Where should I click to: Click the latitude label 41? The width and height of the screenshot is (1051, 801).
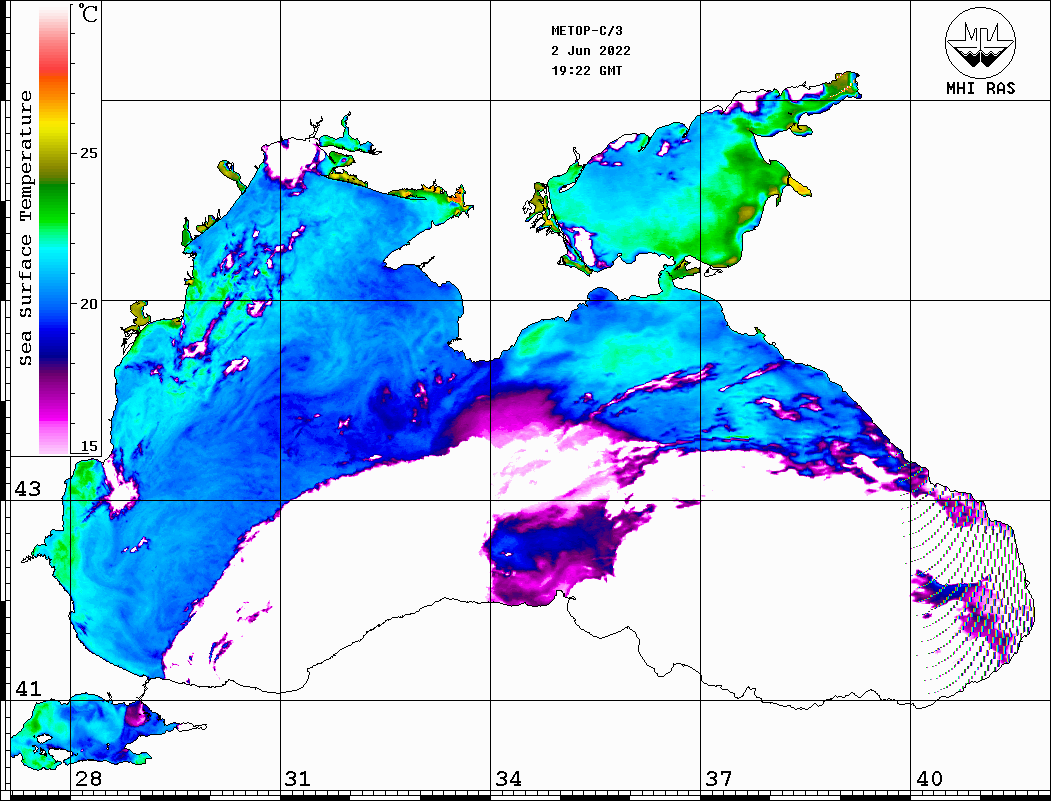(x=28, y=688)
